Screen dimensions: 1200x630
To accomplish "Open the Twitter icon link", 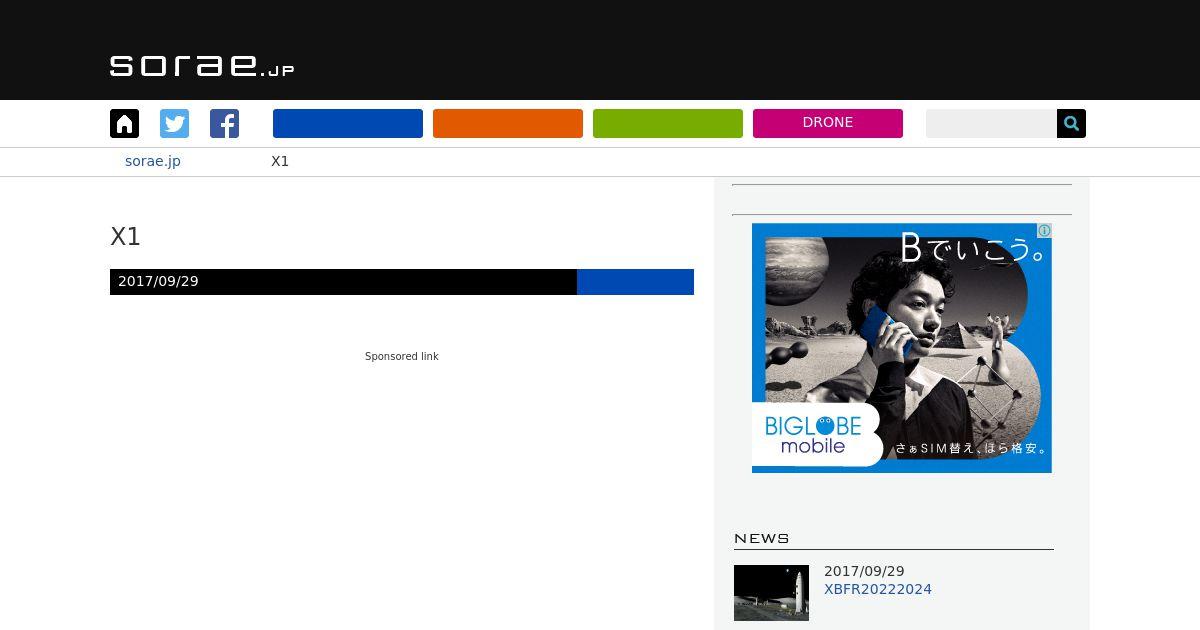I will pyautogui.click(x=174, y=123).
